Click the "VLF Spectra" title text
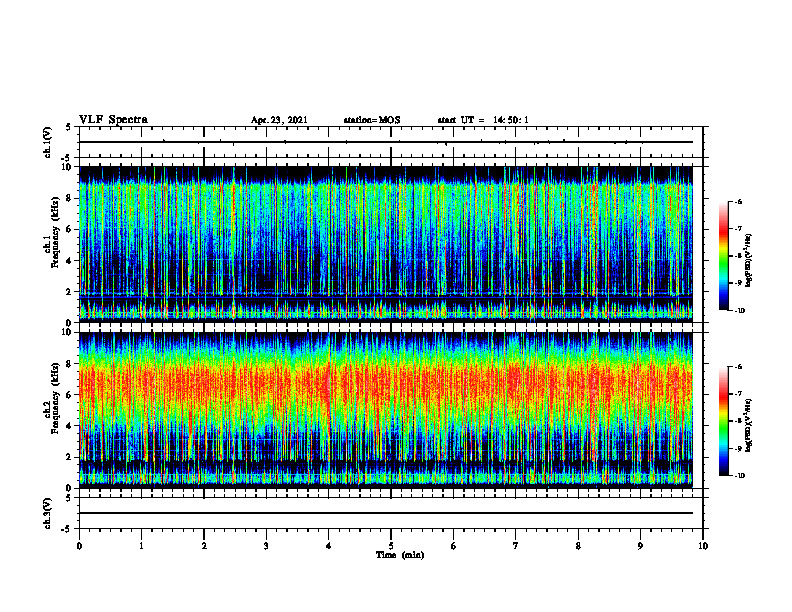Screen dimensions: 792x612 click(113, 120)
